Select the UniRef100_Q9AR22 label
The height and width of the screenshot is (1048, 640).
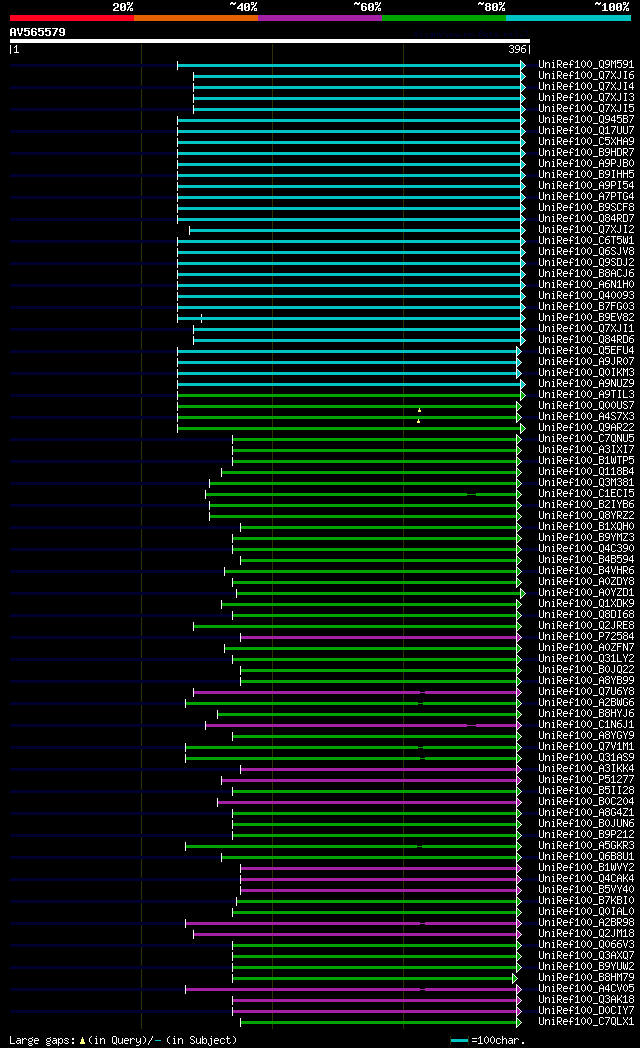pos(586,428)
